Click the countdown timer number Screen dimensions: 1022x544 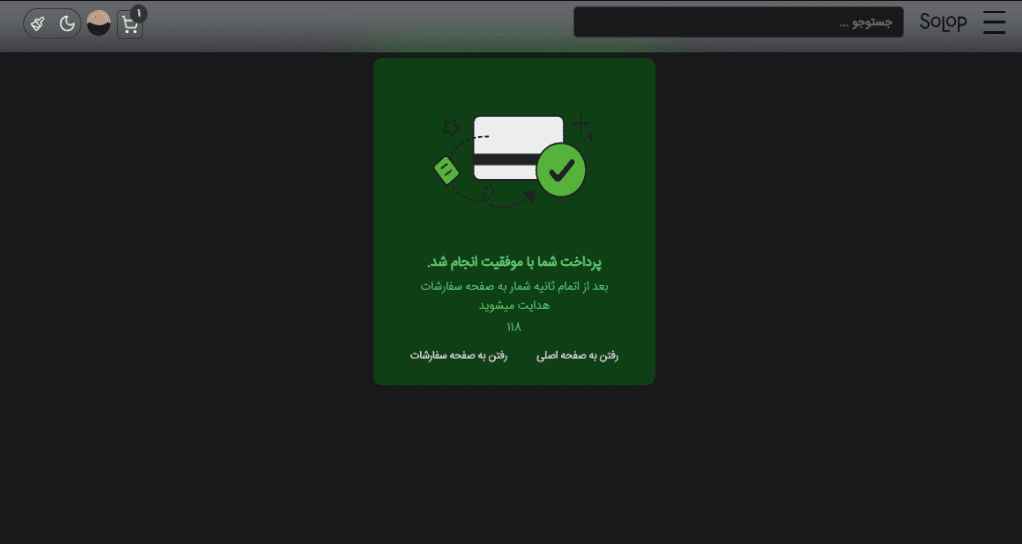[x=514, y=326]
